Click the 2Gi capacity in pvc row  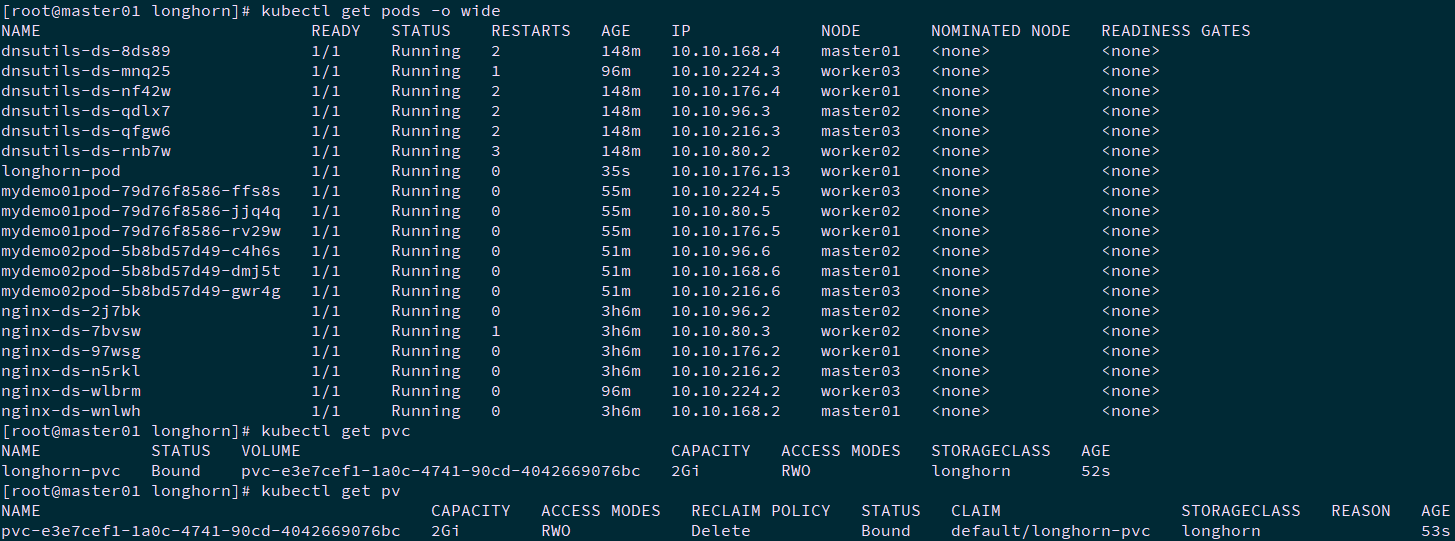coord(686,471)
